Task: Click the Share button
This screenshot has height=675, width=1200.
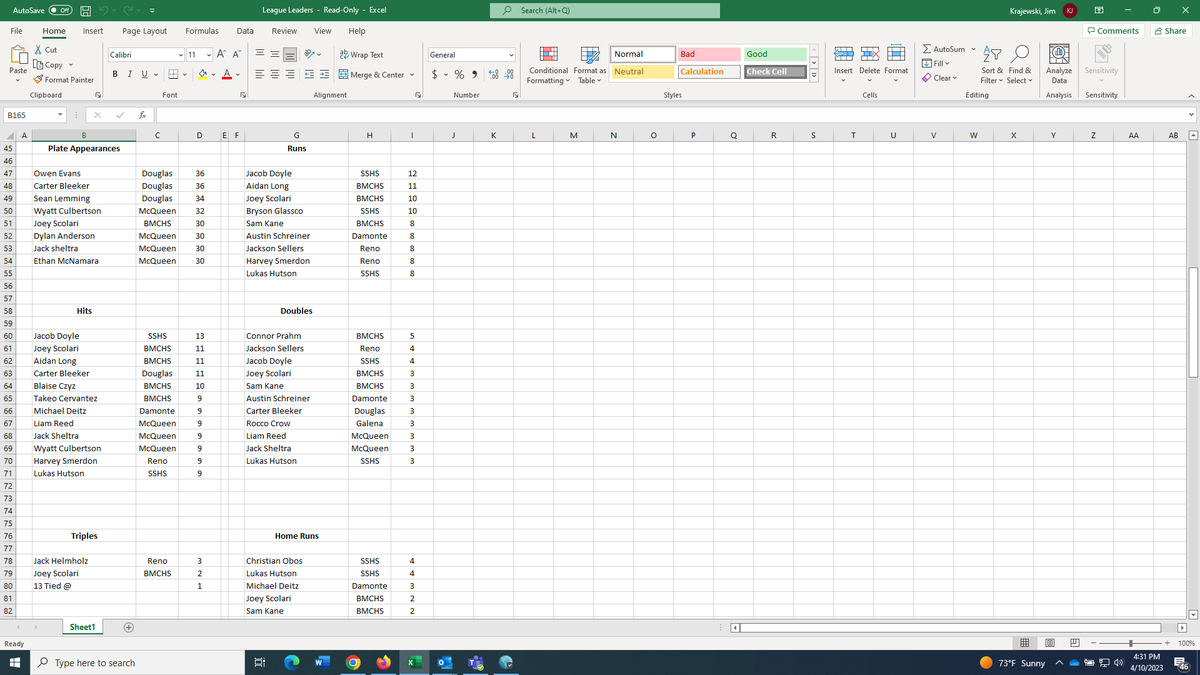Action: click(x=1169, y=31)
